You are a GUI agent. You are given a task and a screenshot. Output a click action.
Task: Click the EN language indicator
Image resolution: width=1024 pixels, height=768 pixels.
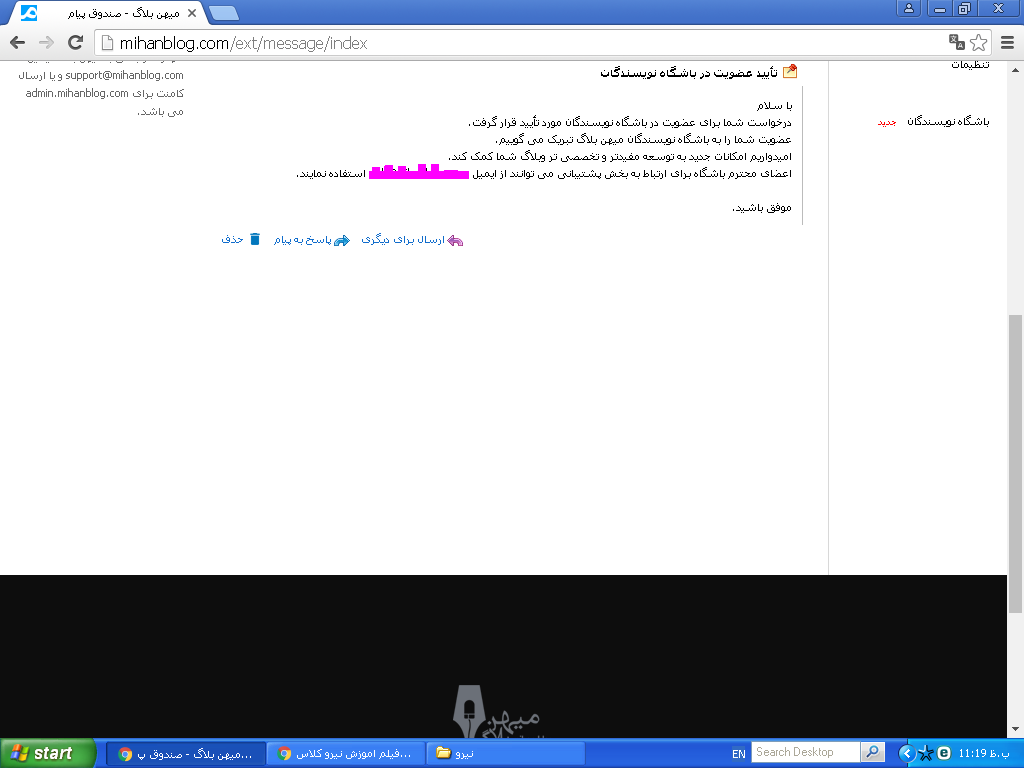739,754
